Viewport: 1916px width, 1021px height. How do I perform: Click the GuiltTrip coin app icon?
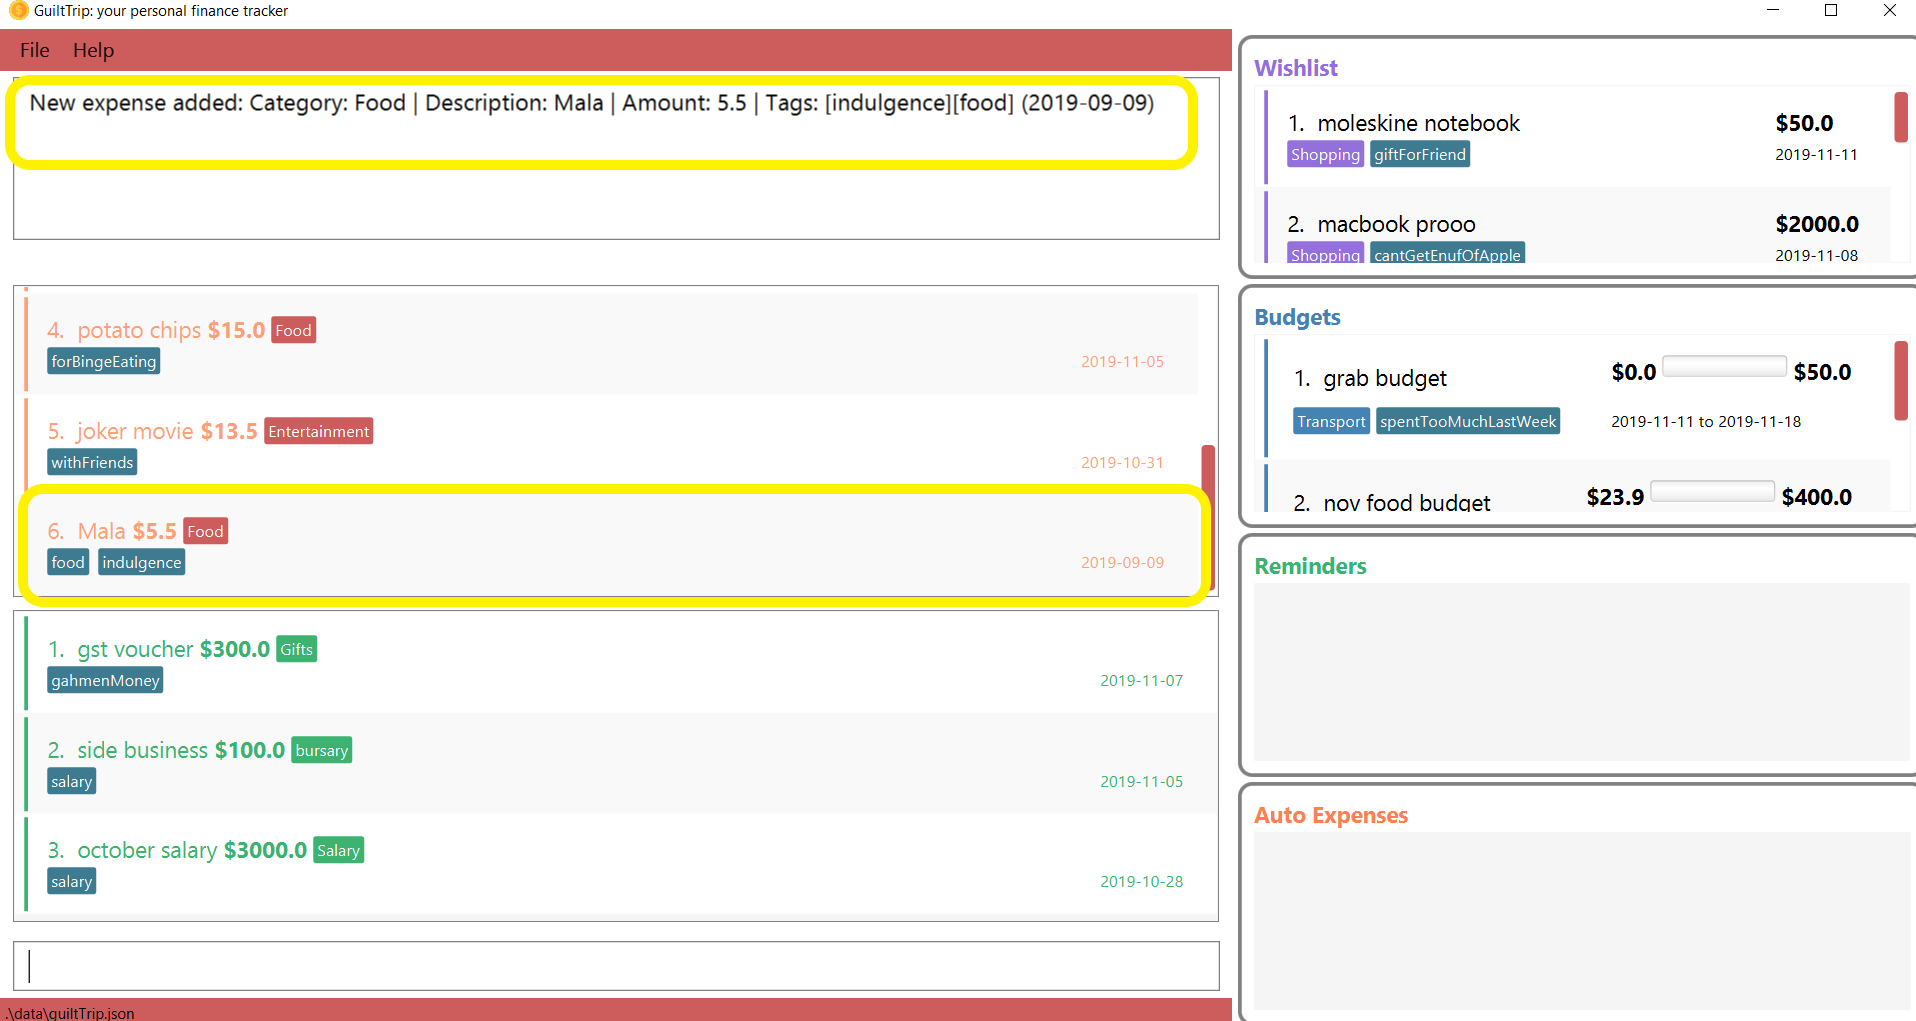point(18,11)
